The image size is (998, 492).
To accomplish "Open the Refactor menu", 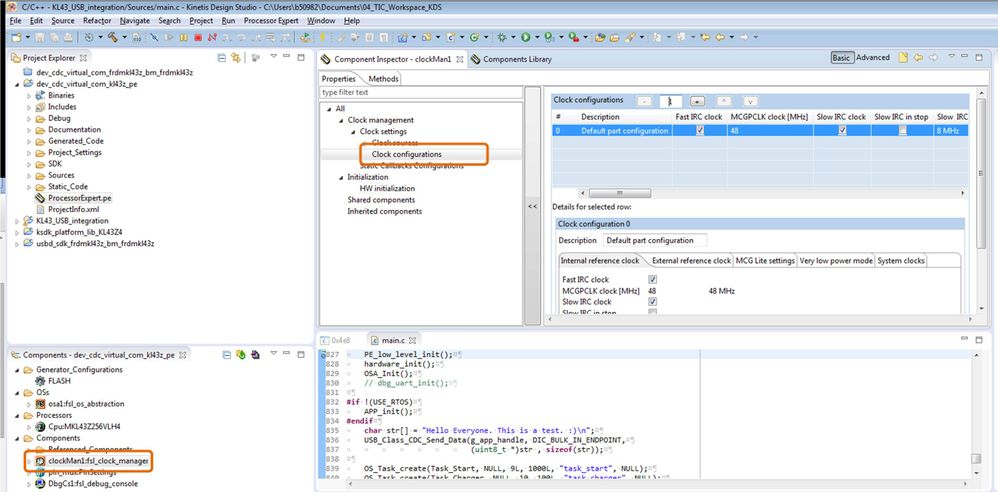I will [x=97, y=20].
